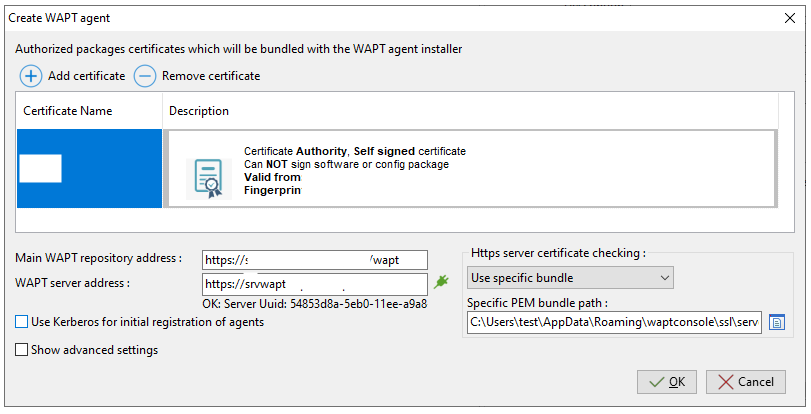811x414 pixels.
Task: Select the Specific PEM bundle path field
Action: click(x=614, y=321)
